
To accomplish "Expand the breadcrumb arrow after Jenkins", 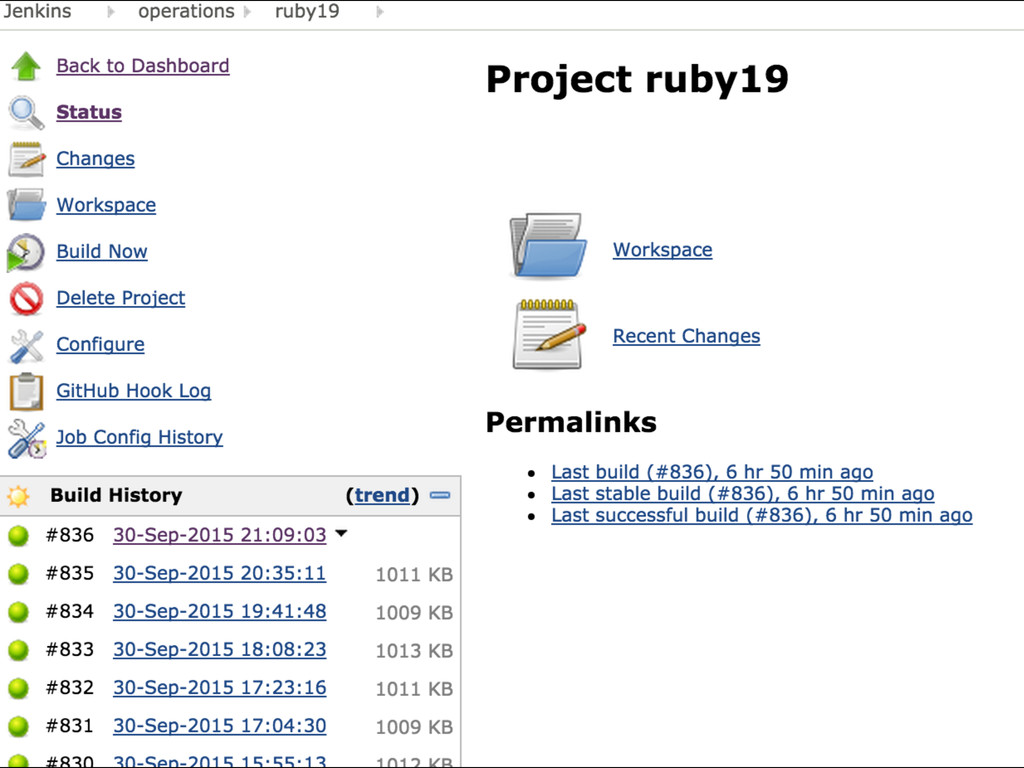I will [111, 13].
